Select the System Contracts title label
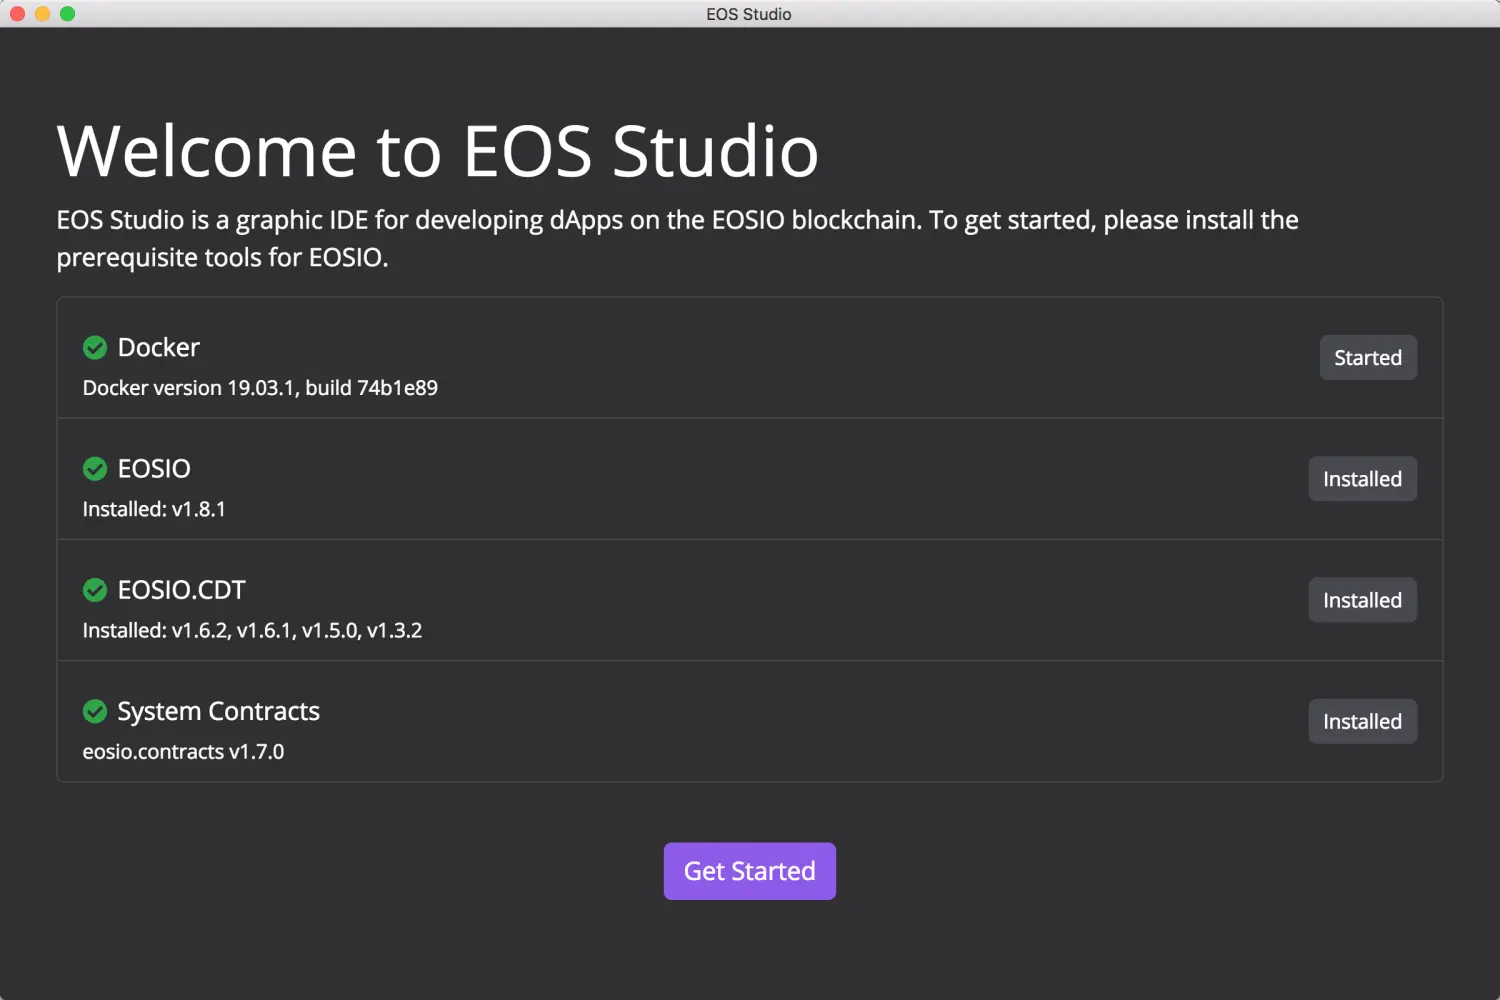 click(218, 711)
